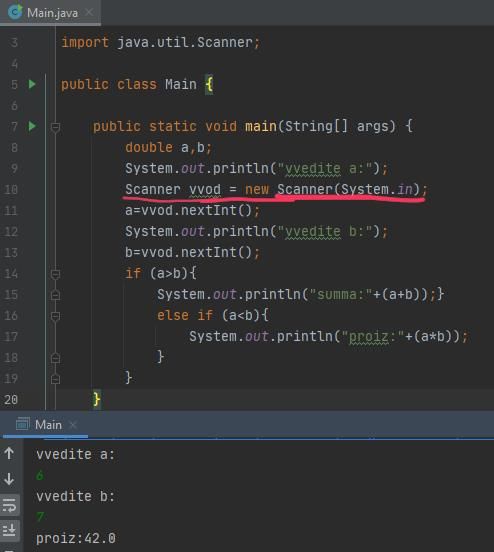Close the Main.java editor tab
The height and width of the screenshot is (552, 494).
click(89, 12)
